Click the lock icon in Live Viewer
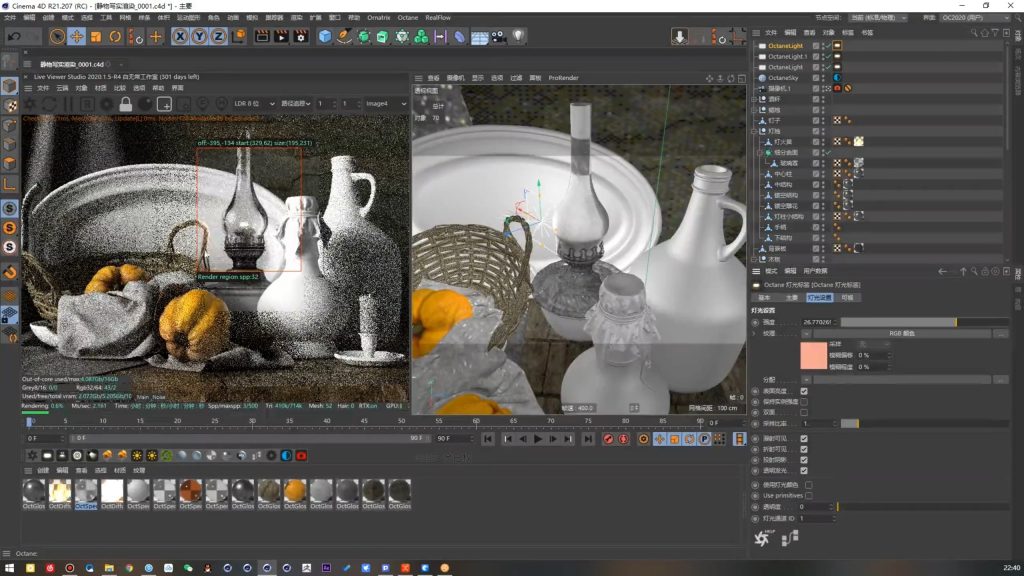This screenshot has width=1024, height=576. 126,104
